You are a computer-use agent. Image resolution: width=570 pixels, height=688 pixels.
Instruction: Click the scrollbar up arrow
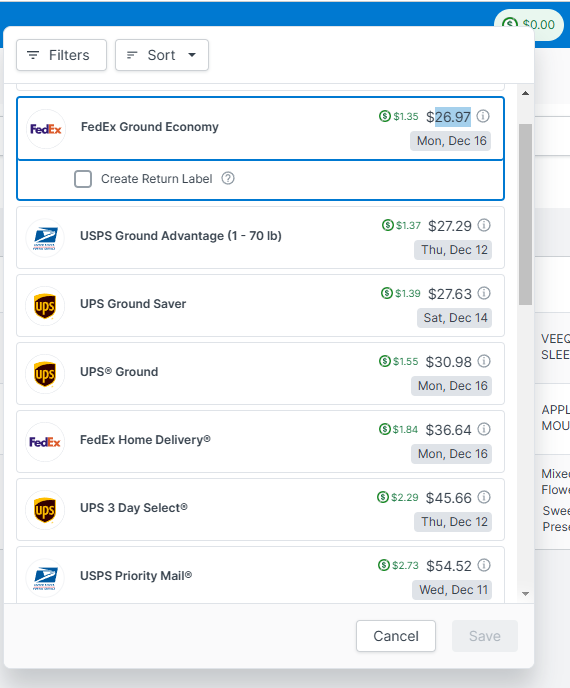point(525,93)
